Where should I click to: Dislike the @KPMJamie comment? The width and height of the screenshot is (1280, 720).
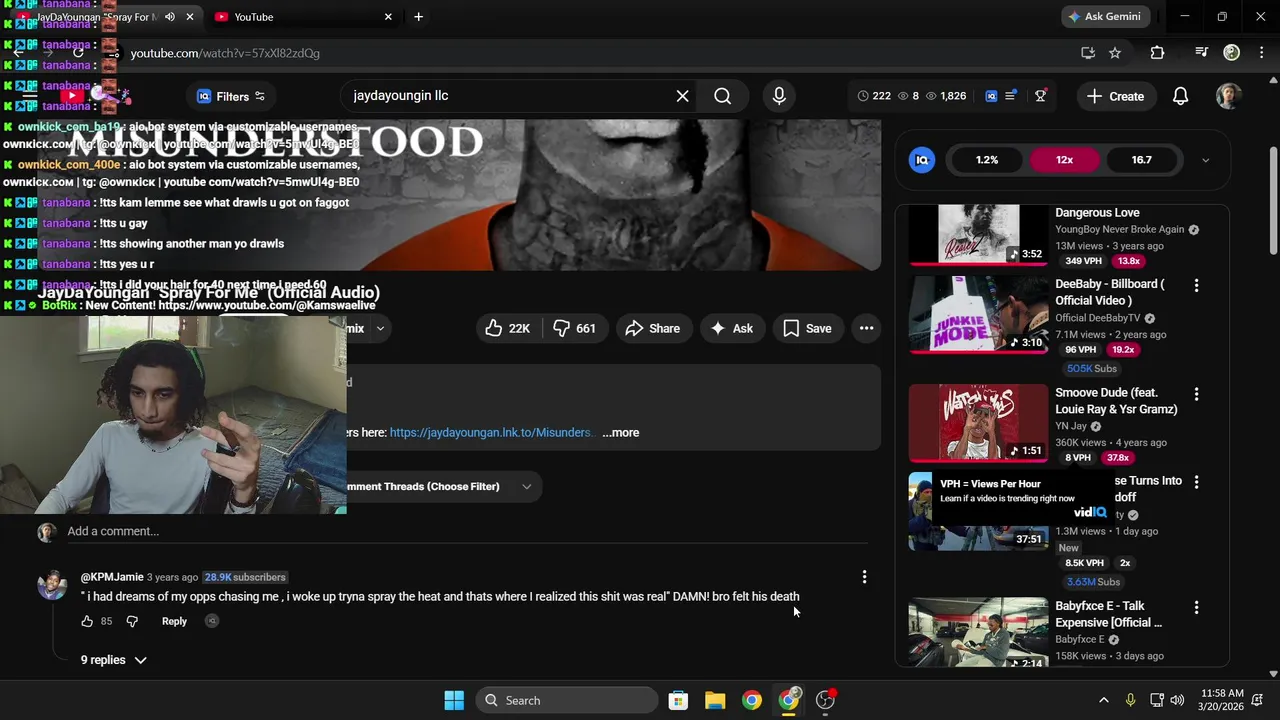(x=132, y=621)
